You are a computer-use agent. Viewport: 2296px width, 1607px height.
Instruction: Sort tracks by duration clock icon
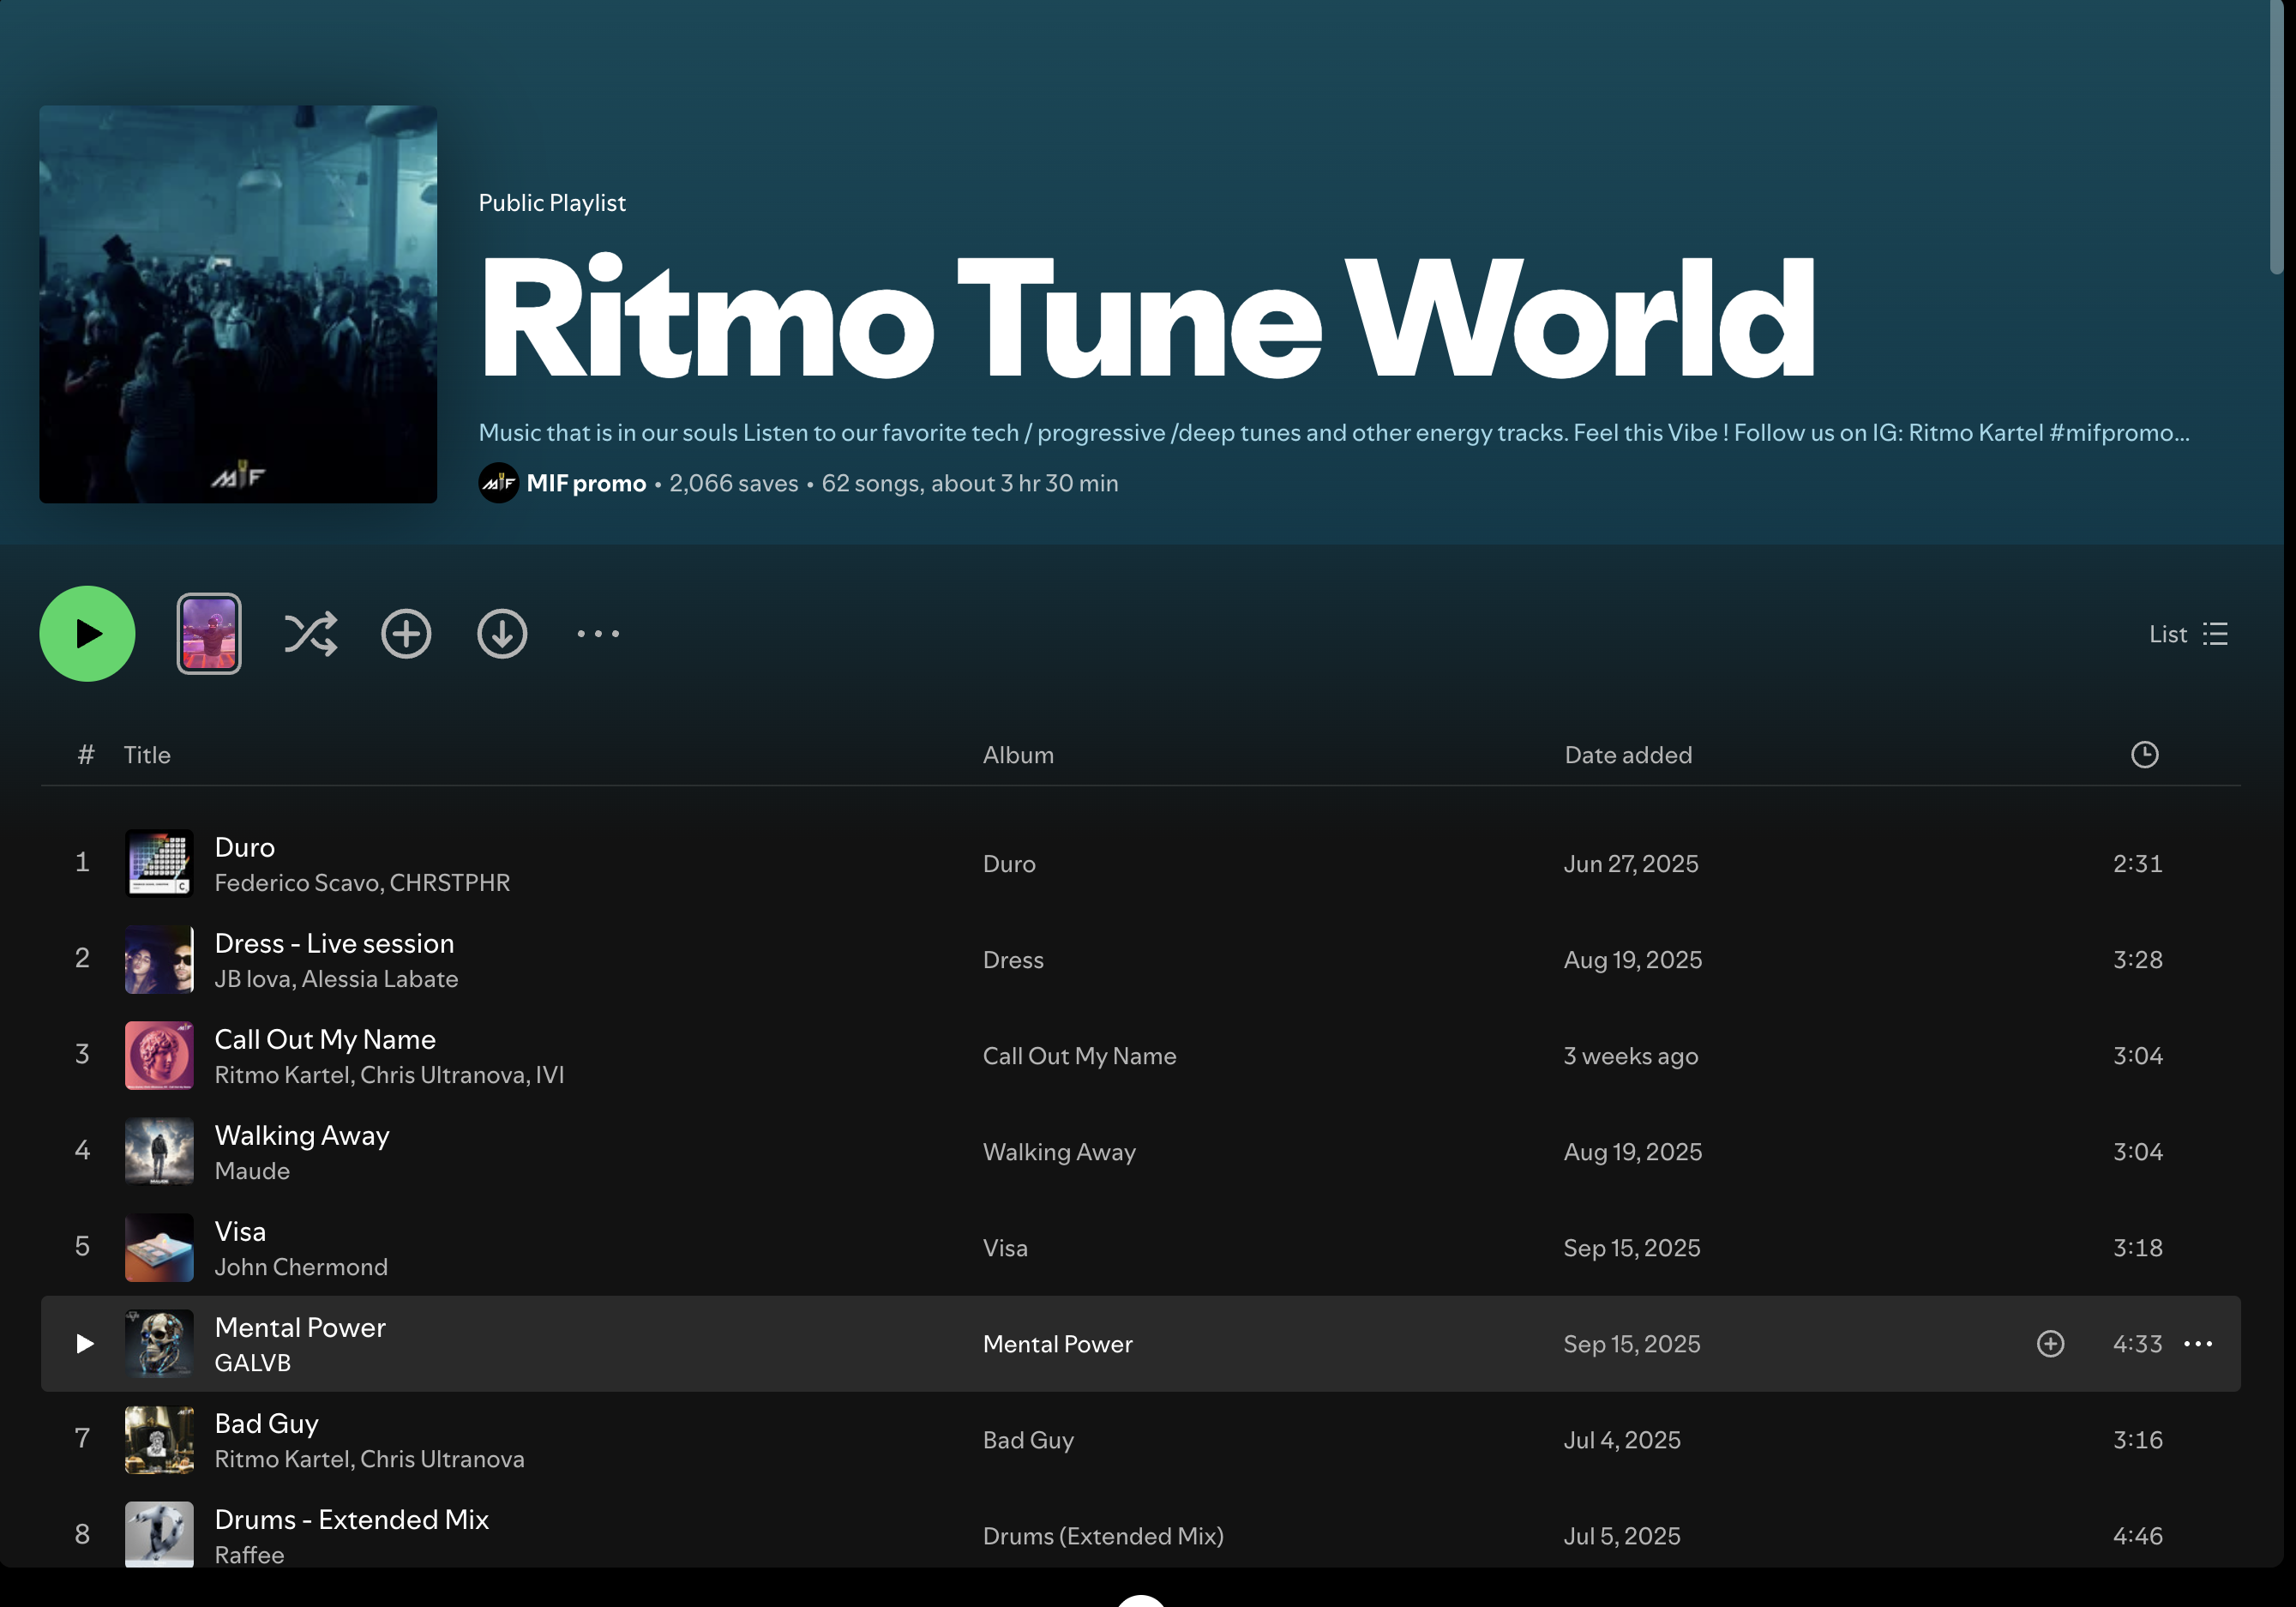pos(2144,755)
